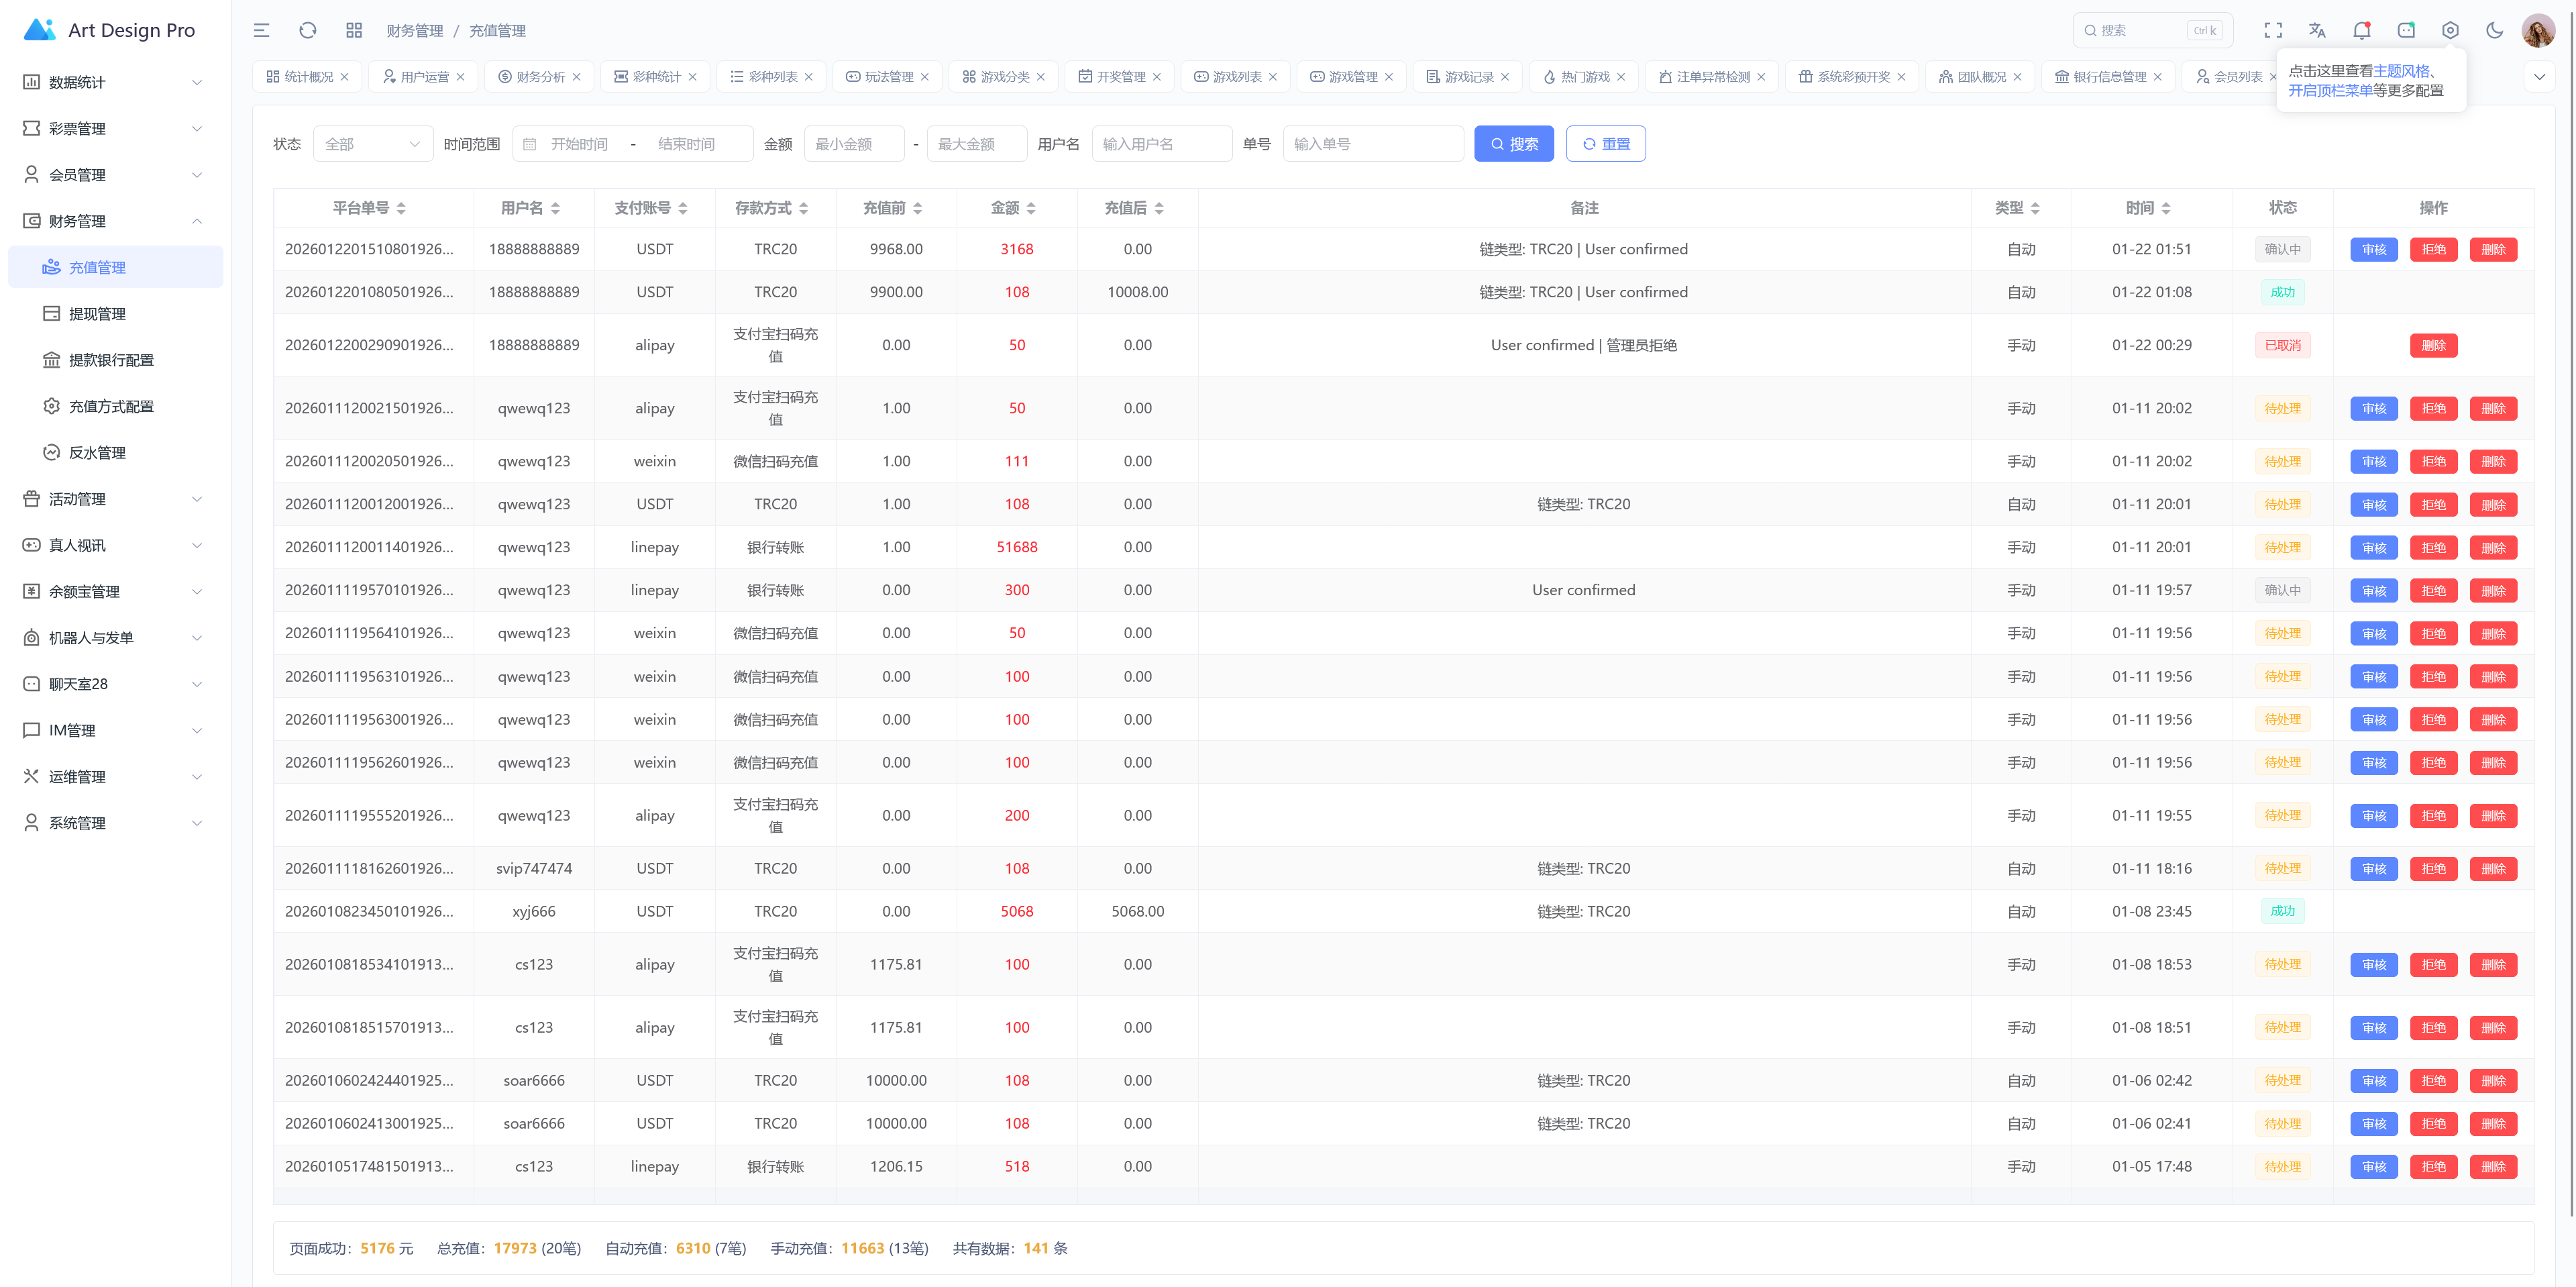Click the blue 搜索 button

click(1513, 144)
